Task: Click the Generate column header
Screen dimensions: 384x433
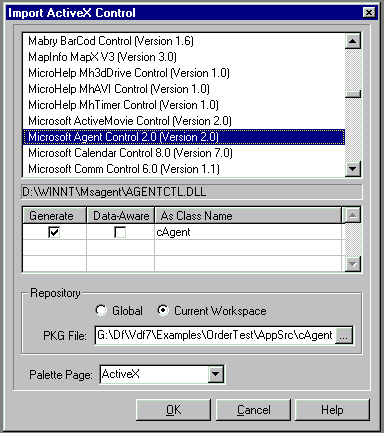Action: click(x=54, y=216)
